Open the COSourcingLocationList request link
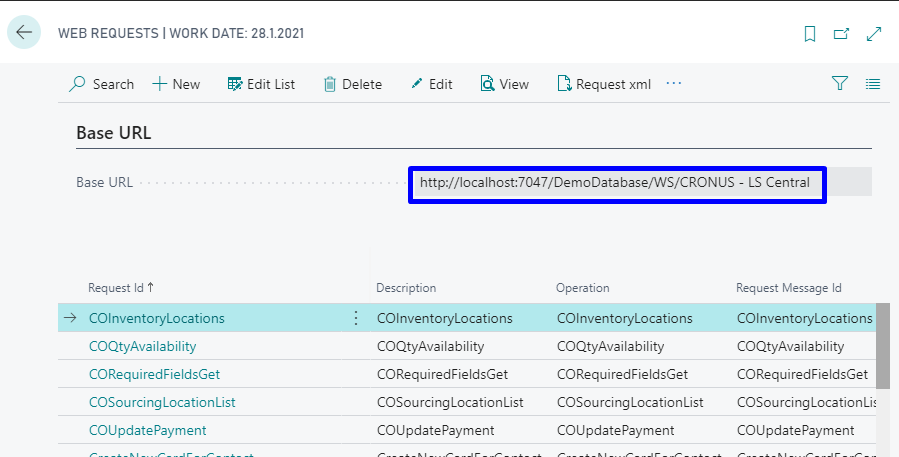This screenshot has height=457, width=899. click(162, 402)
